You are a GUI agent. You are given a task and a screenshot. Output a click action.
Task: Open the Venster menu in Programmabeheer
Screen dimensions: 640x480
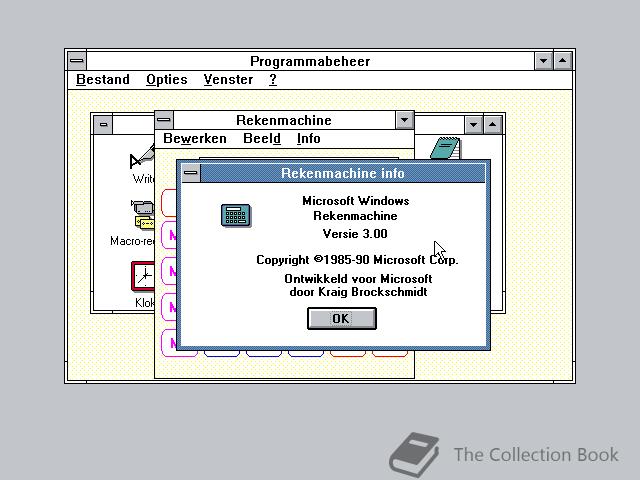pyautogui.click(x=228, y=79)
